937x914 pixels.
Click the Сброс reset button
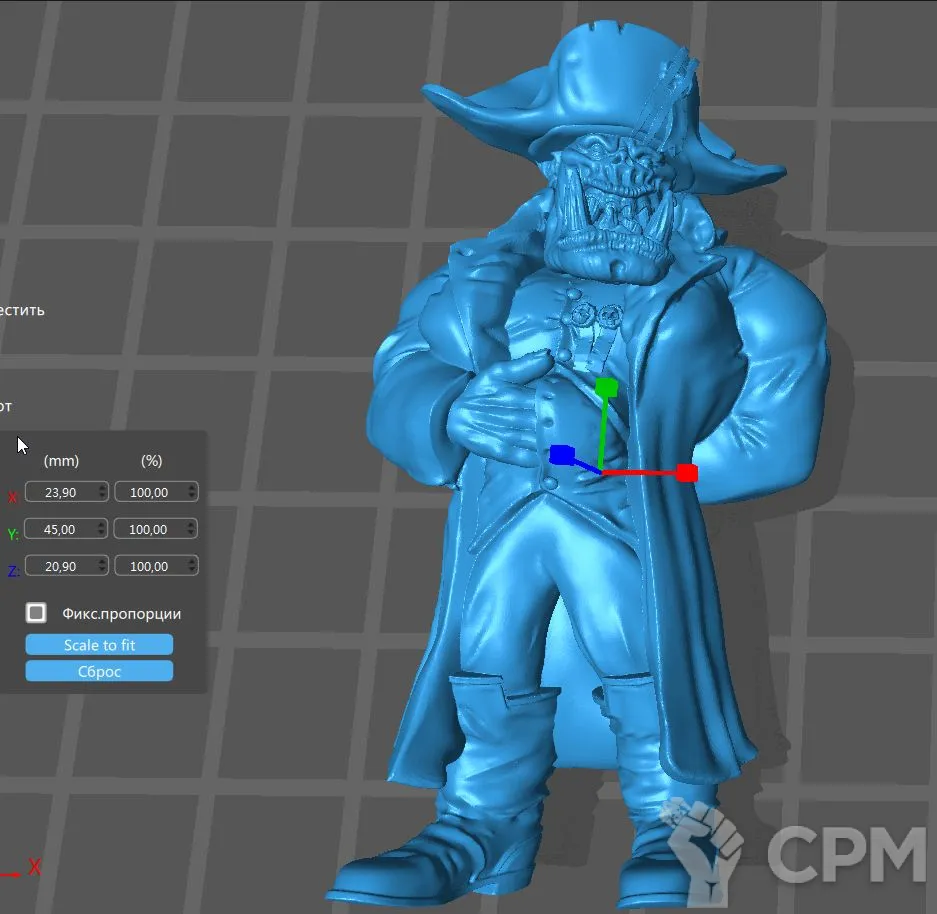coord(99,671)
